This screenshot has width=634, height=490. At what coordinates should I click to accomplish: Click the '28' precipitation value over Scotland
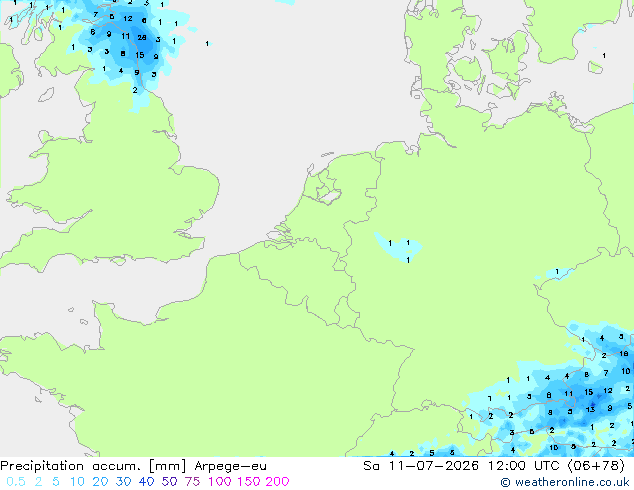[142, 38]
